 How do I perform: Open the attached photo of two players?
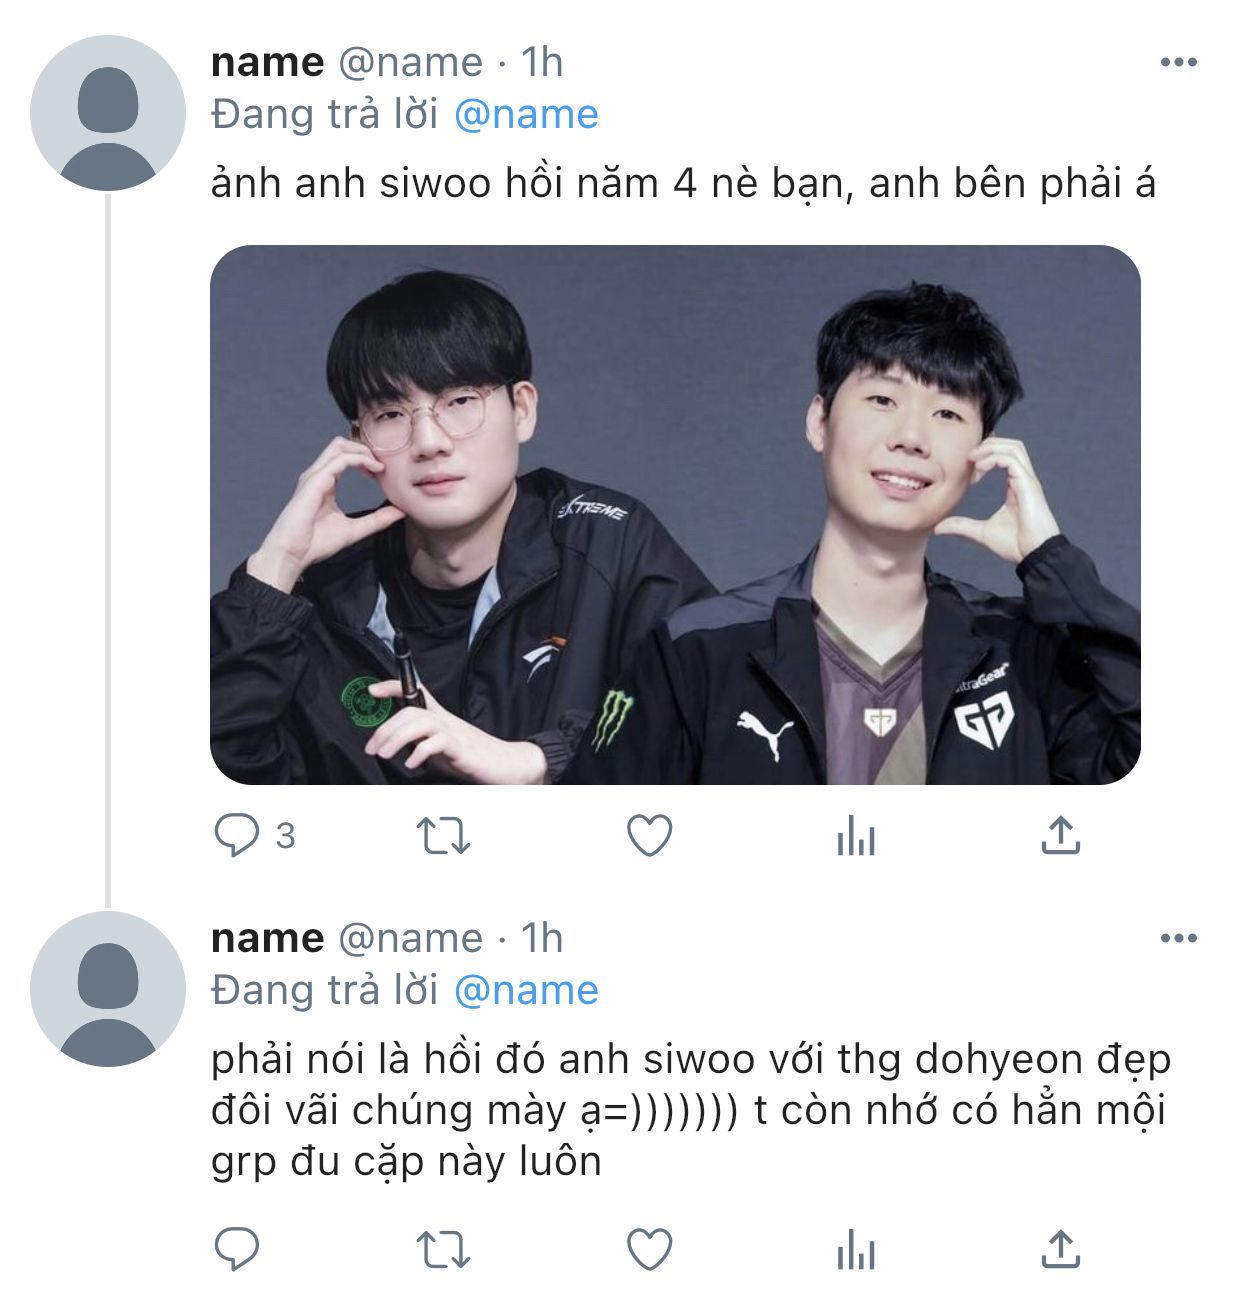click(675, 515)
